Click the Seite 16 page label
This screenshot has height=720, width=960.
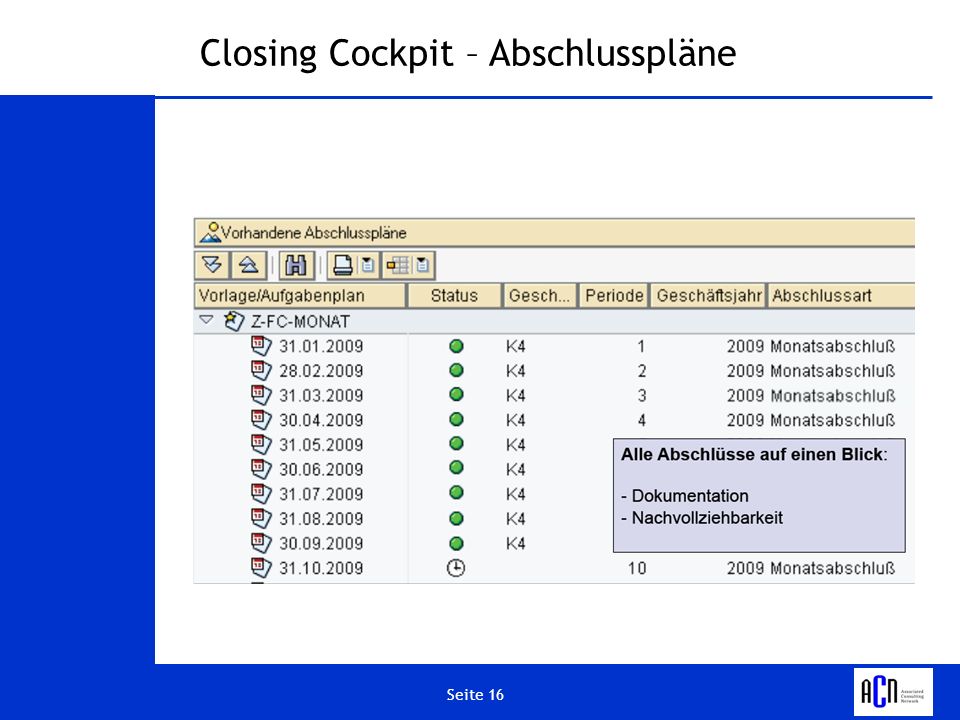(x=475, y=695)
